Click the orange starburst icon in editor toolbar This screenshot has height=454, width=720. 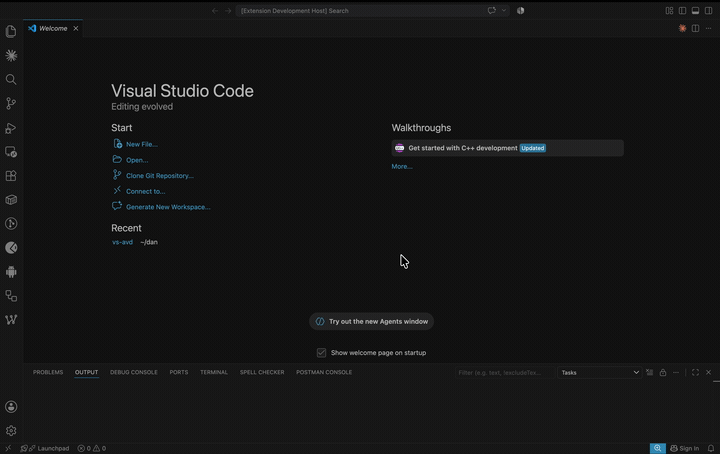coord(682,28)
